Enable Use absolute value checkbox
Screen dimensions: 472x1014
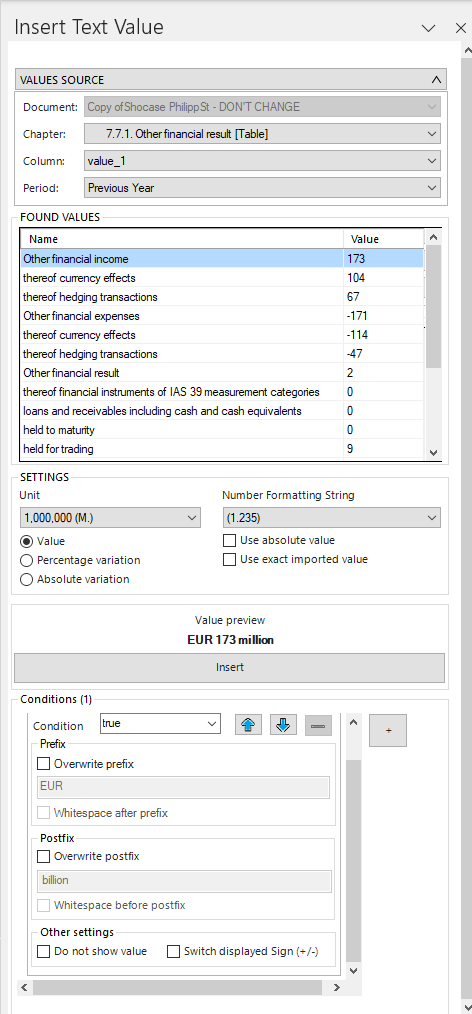coord(229,540)
